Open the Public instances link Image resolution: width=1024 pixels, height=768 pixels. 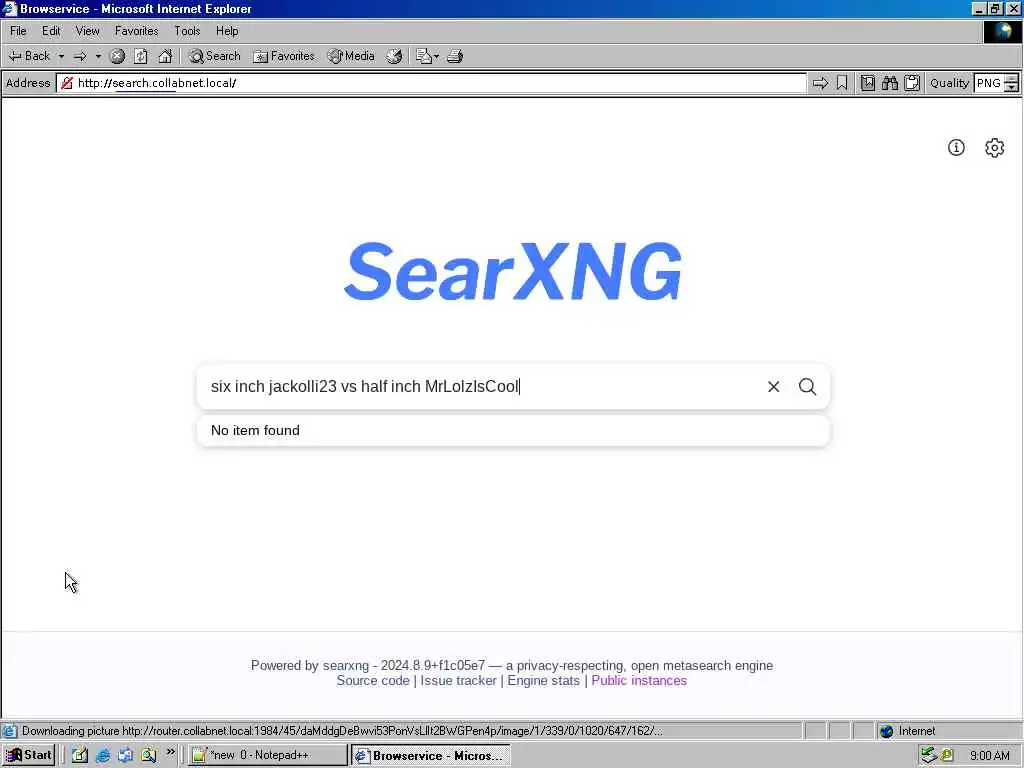[639, 680]
